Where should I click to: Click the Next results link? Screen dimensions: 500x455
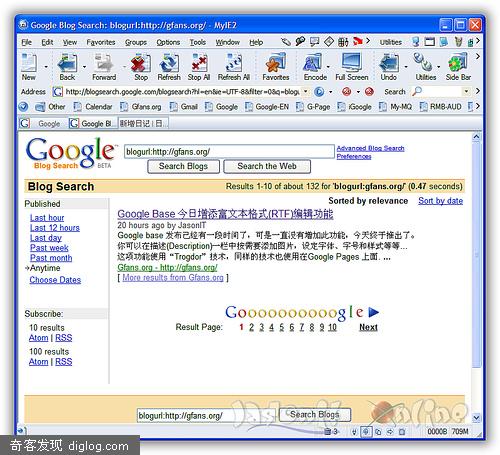pyautogui.click(x=368, y=327)
